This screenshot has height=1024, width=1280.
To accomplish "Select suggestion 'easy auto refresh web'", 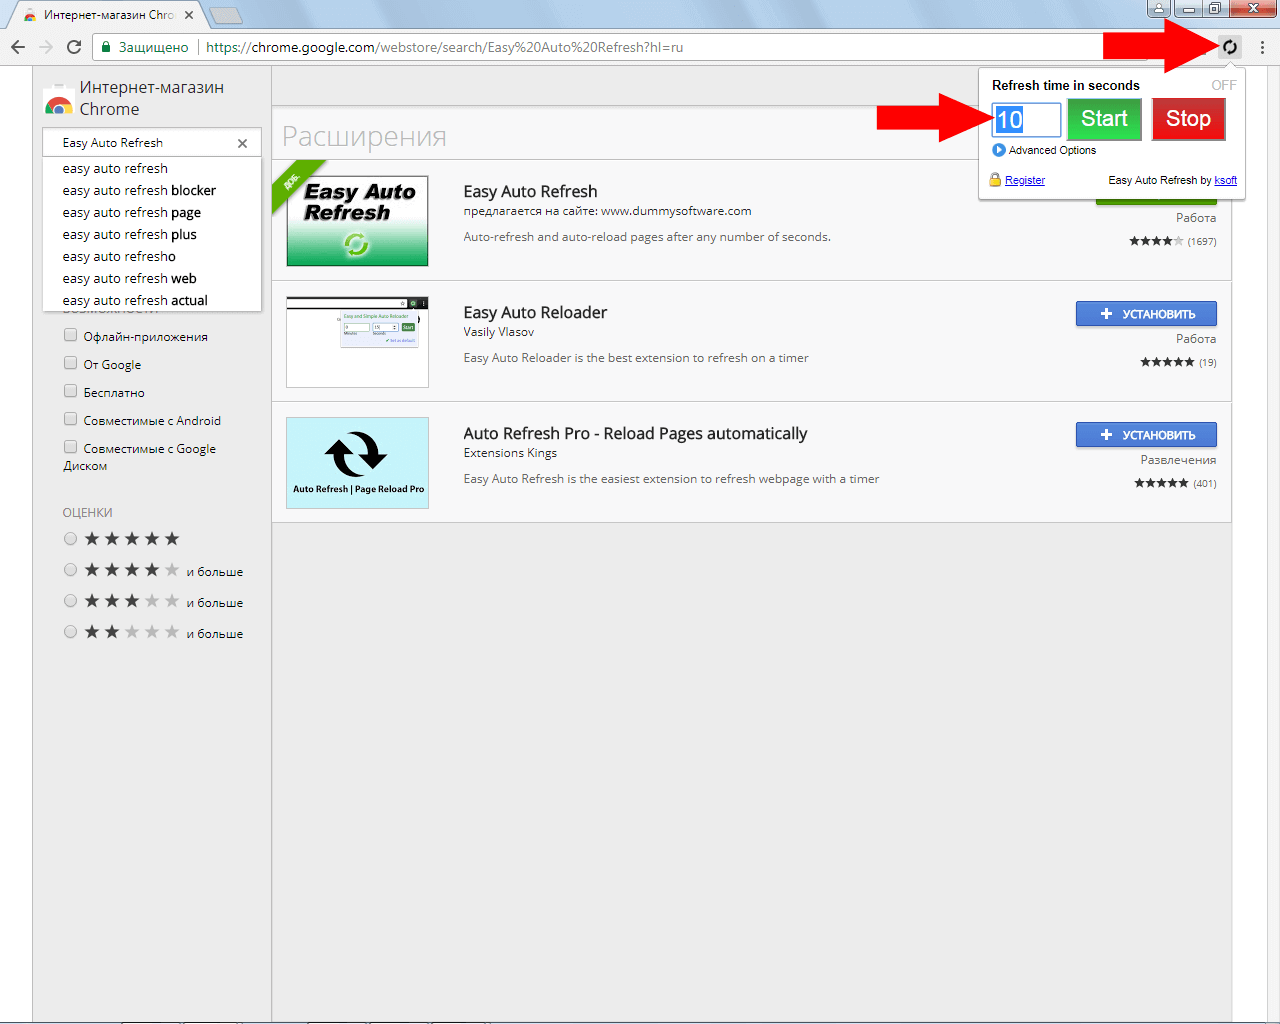I will tap(152, 278).
